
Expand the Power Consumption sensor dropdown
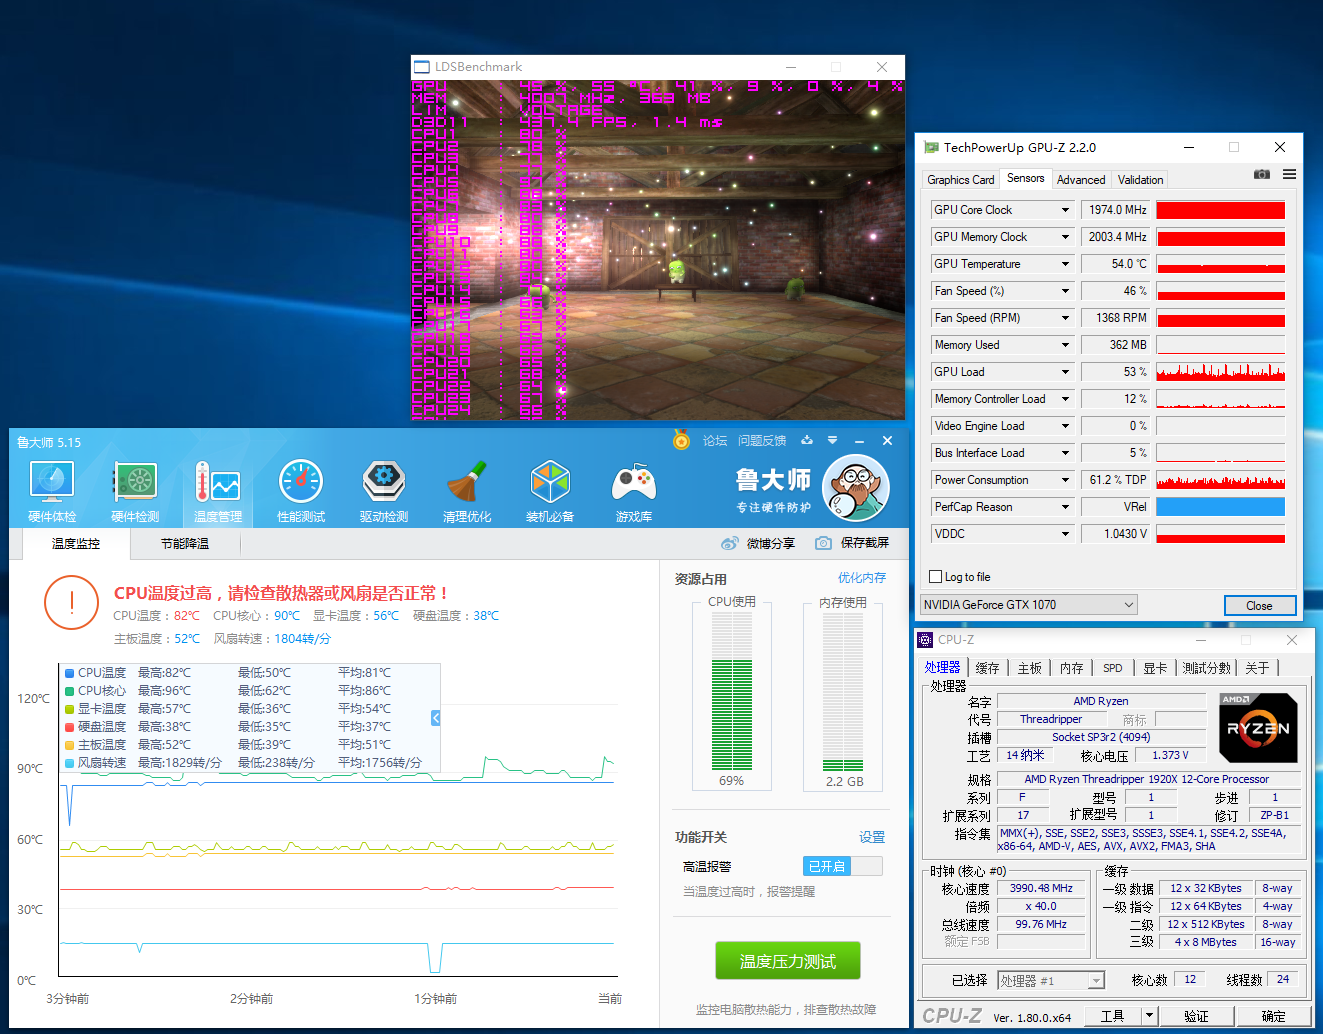click(1065, 480)
